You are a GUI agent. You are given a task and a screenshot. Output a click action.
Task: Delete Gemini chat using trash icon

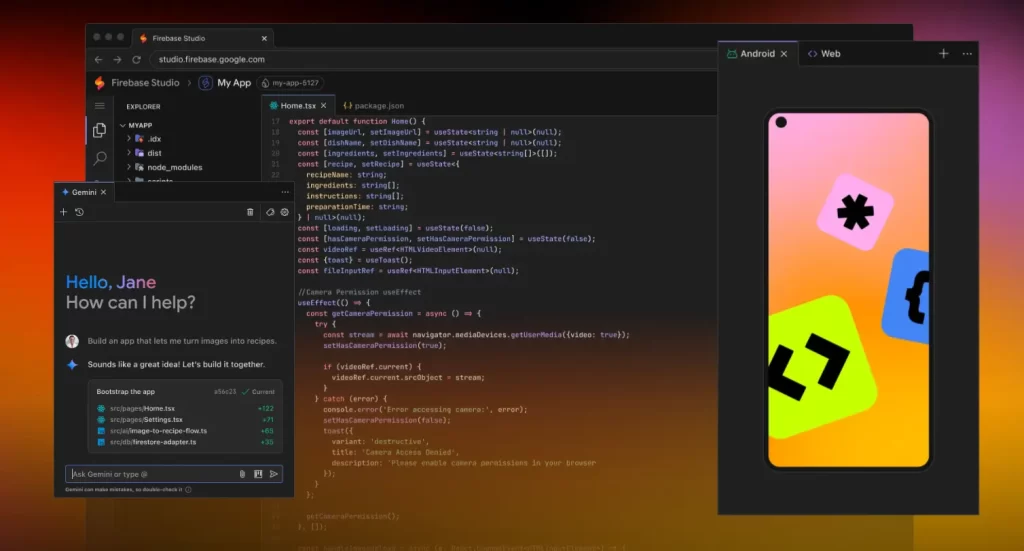pyautogui.click(x=250, y=212)
